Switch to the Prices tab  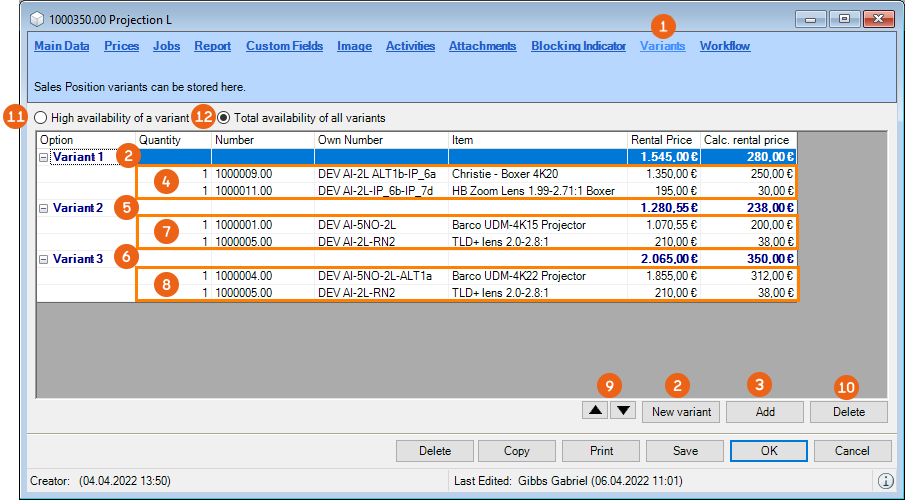point(121,46)
